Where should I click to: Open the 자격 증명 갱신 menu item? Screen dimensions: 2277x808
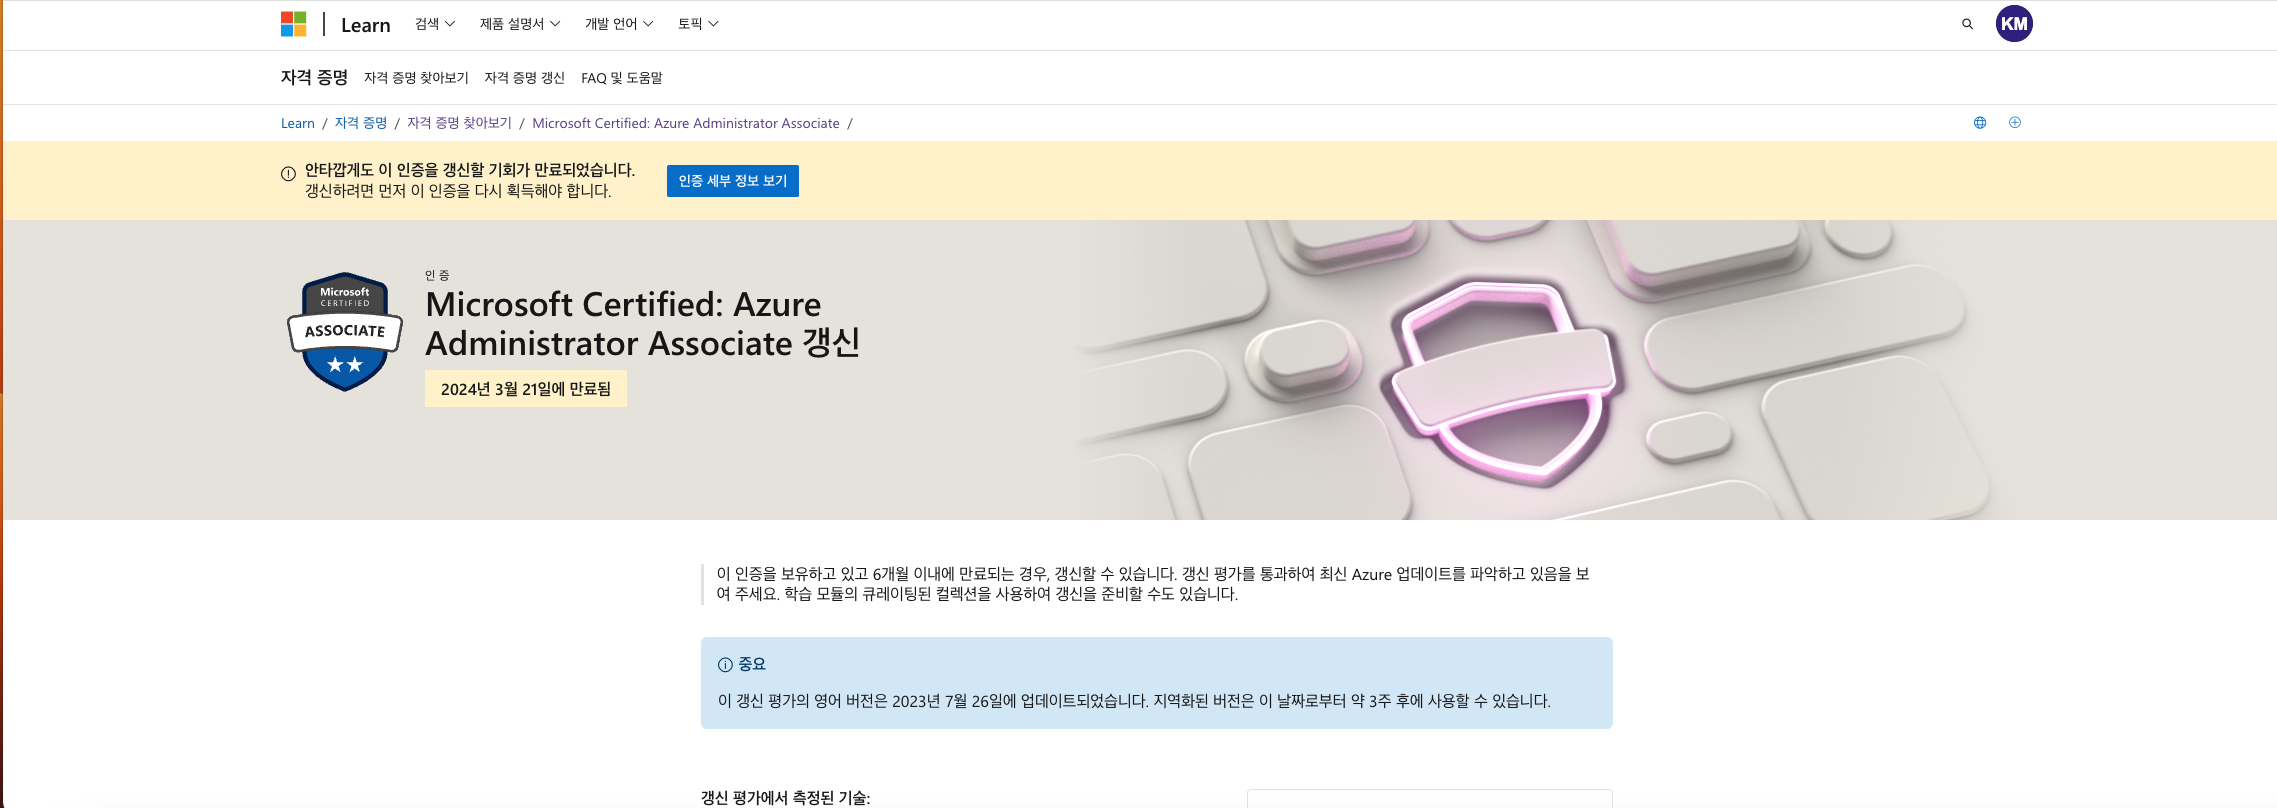point(525,78)
